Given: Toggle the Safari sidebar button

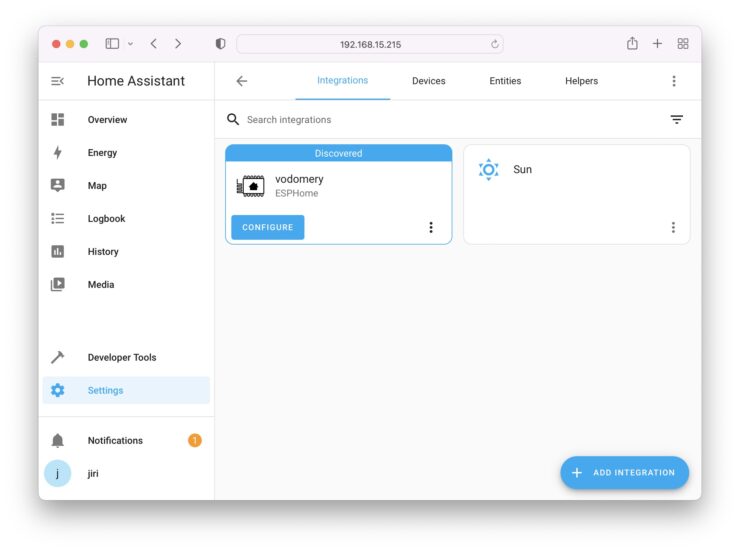Looking at the screenshot, I should (x=112, y=44).
